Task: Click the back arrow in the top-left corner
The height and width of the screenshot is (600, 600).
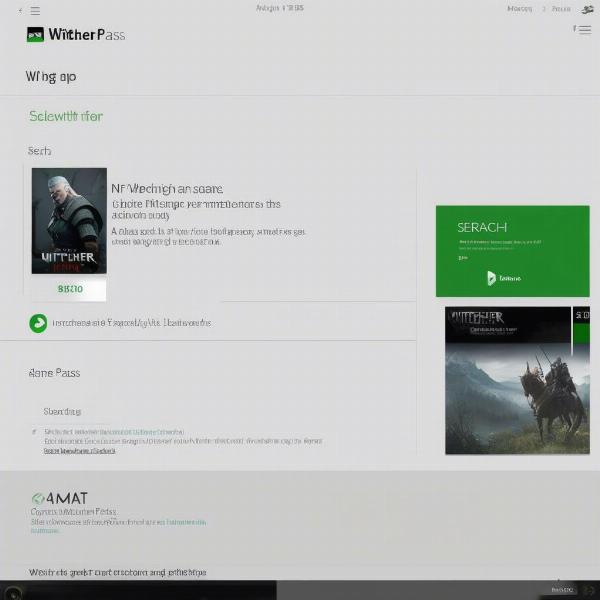Action: 20,11
